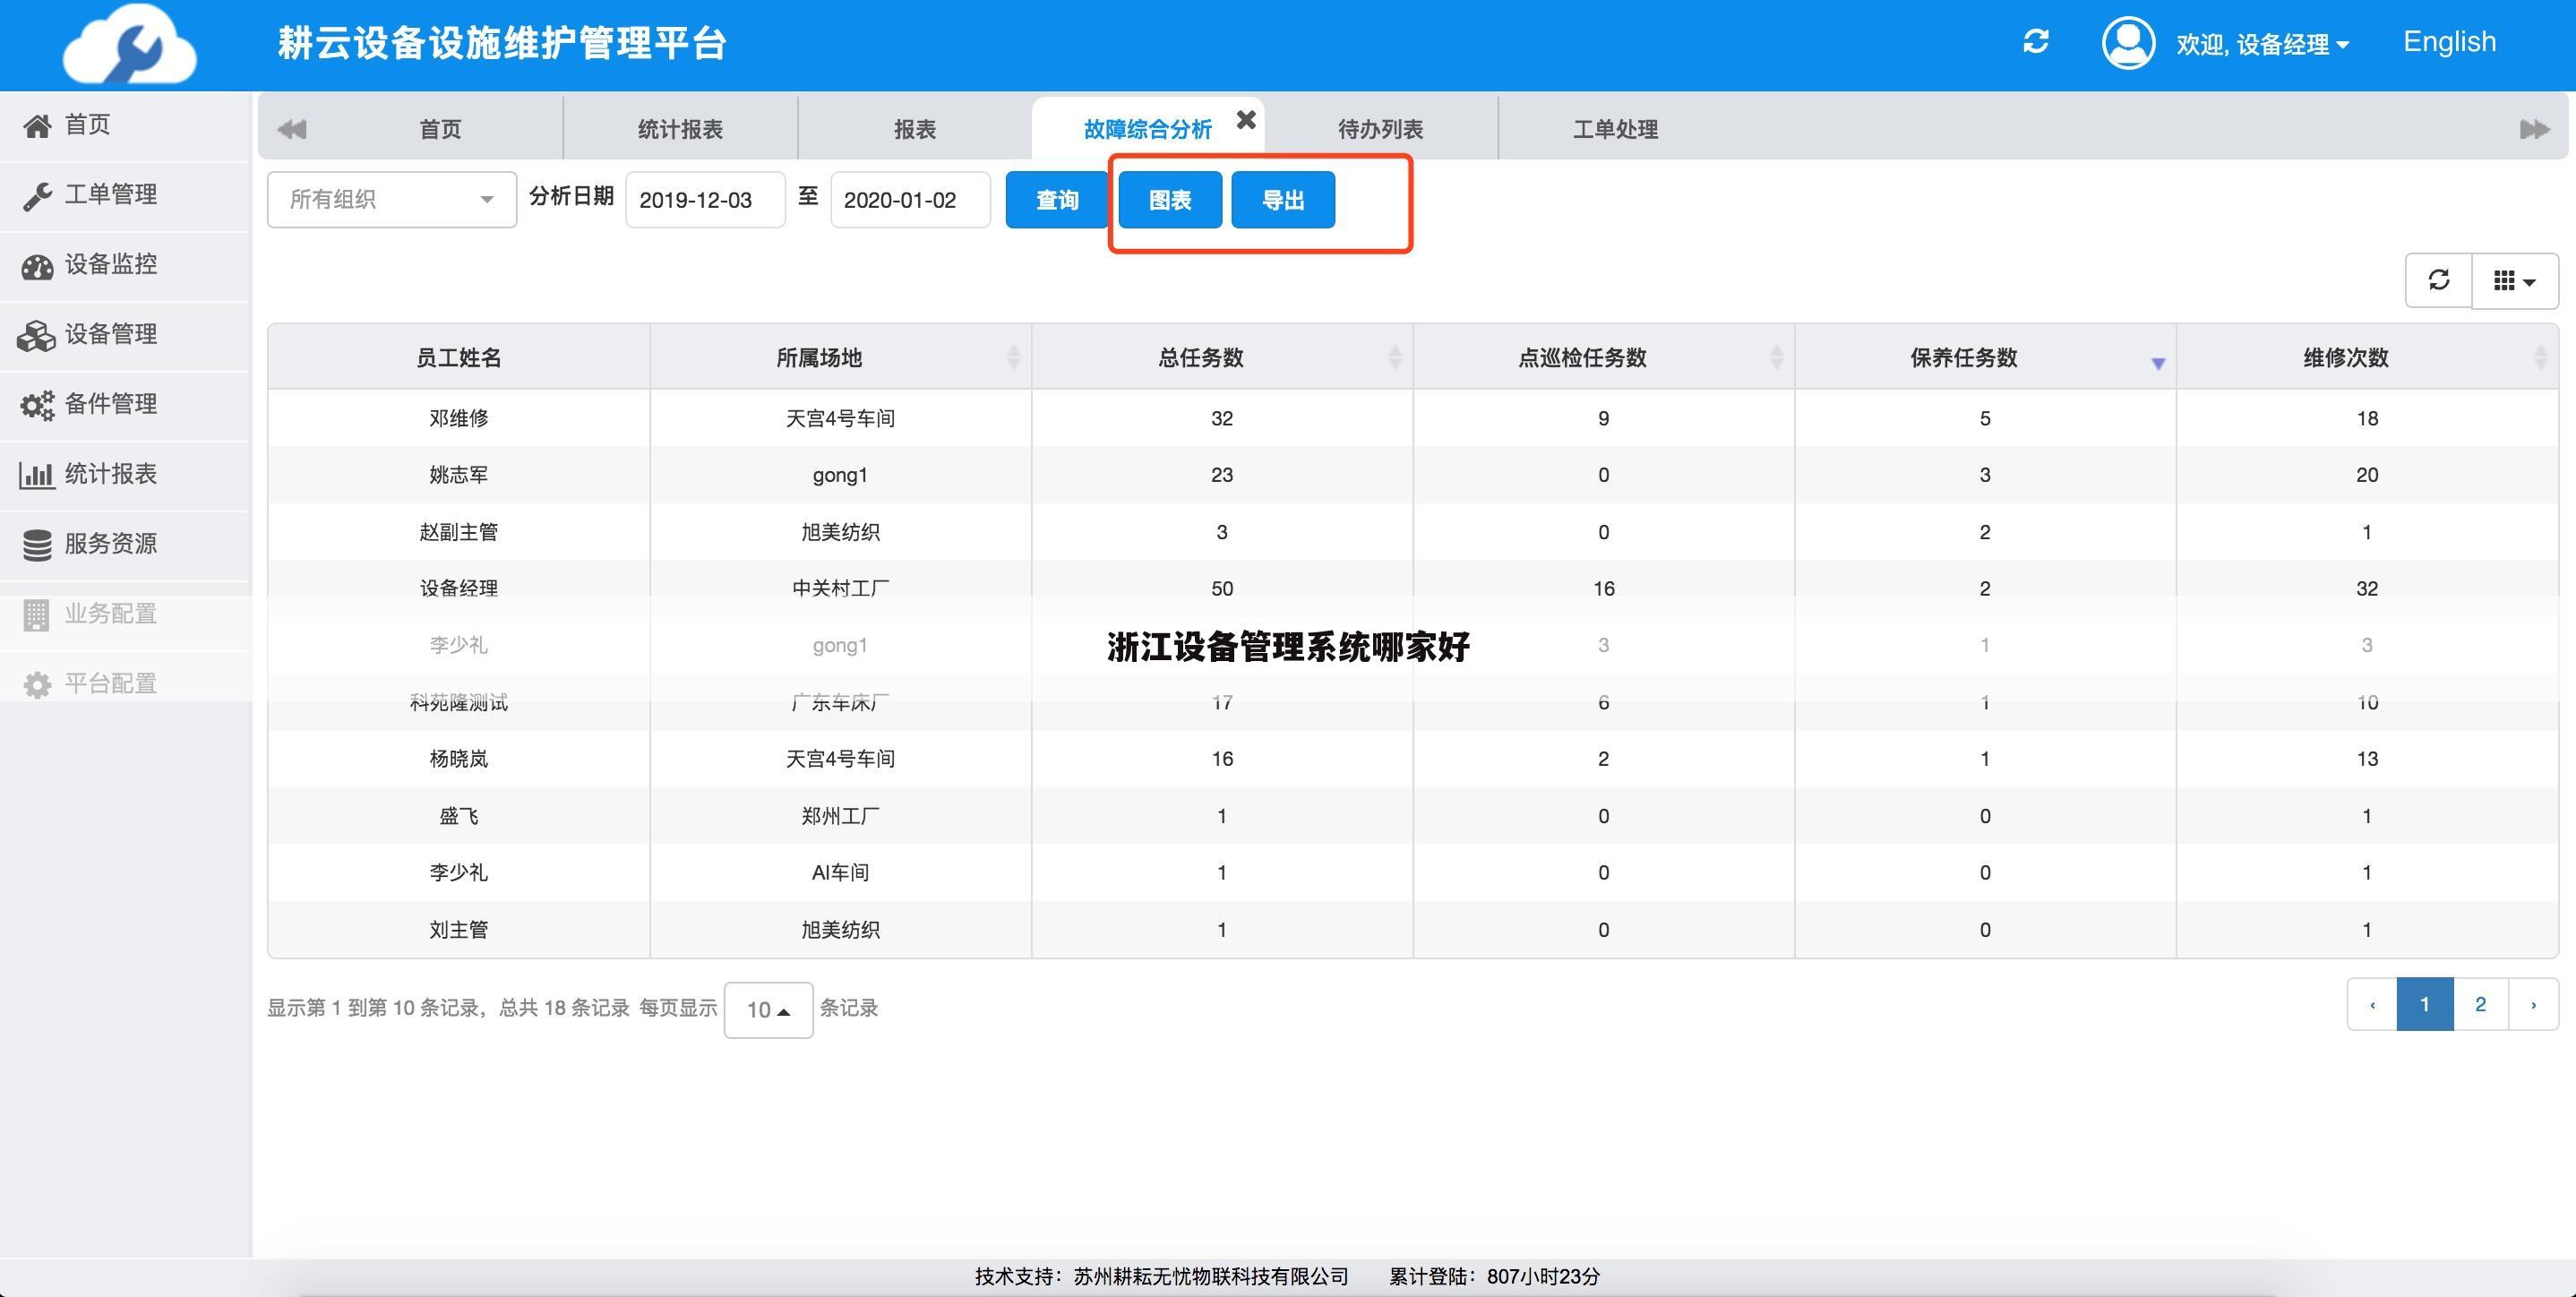Select employee name 邓维修

point(459,418)
